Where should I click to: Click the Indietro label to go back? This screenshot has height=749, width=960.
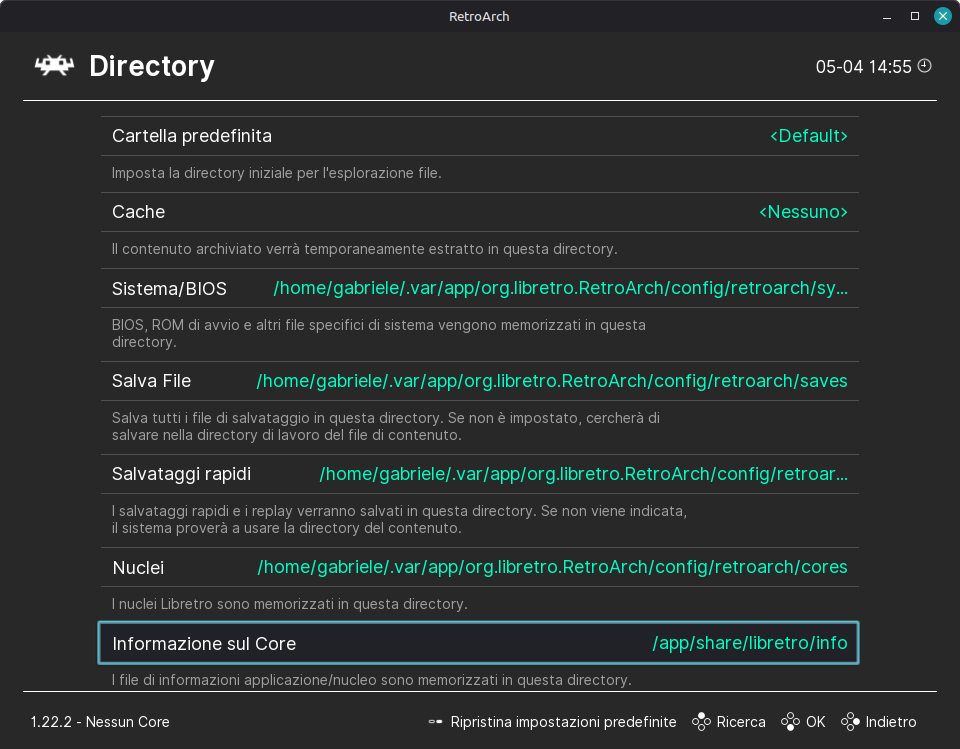(891, 722)
